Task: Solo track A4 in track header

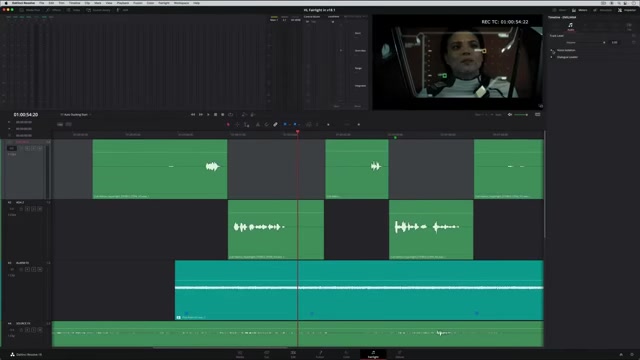Action: (x=33, y=330)
